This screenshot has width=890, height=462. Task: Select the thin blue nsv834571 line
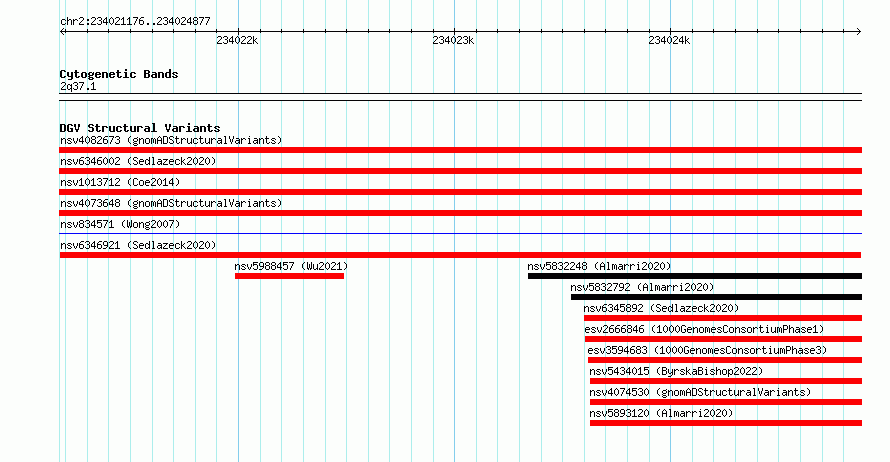[x=460, y=233]
